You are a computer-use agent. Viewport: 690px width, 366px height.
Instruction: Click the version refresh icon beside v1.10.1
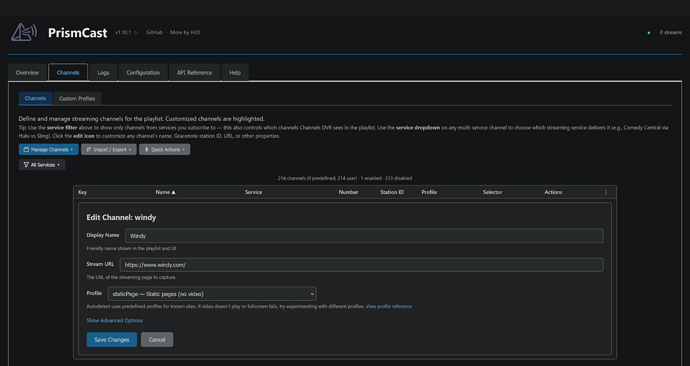(136, 33)
